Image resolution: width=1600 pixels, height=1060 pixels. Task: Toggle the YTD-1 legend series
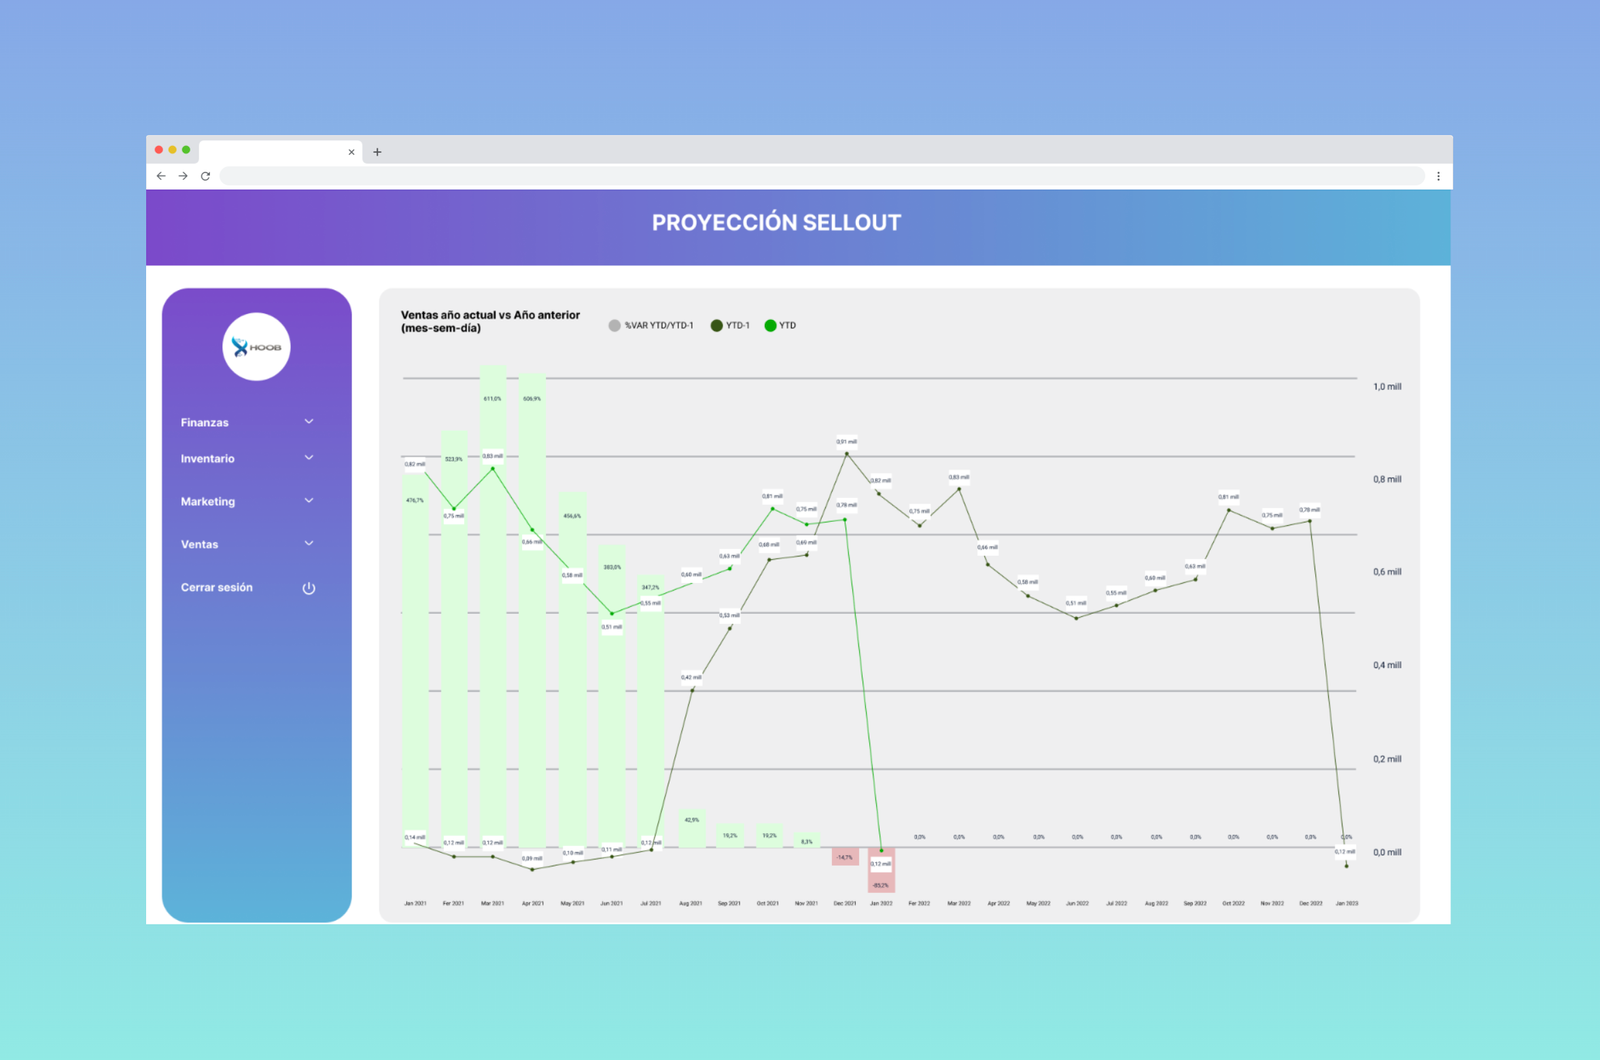tap(730, 325)
